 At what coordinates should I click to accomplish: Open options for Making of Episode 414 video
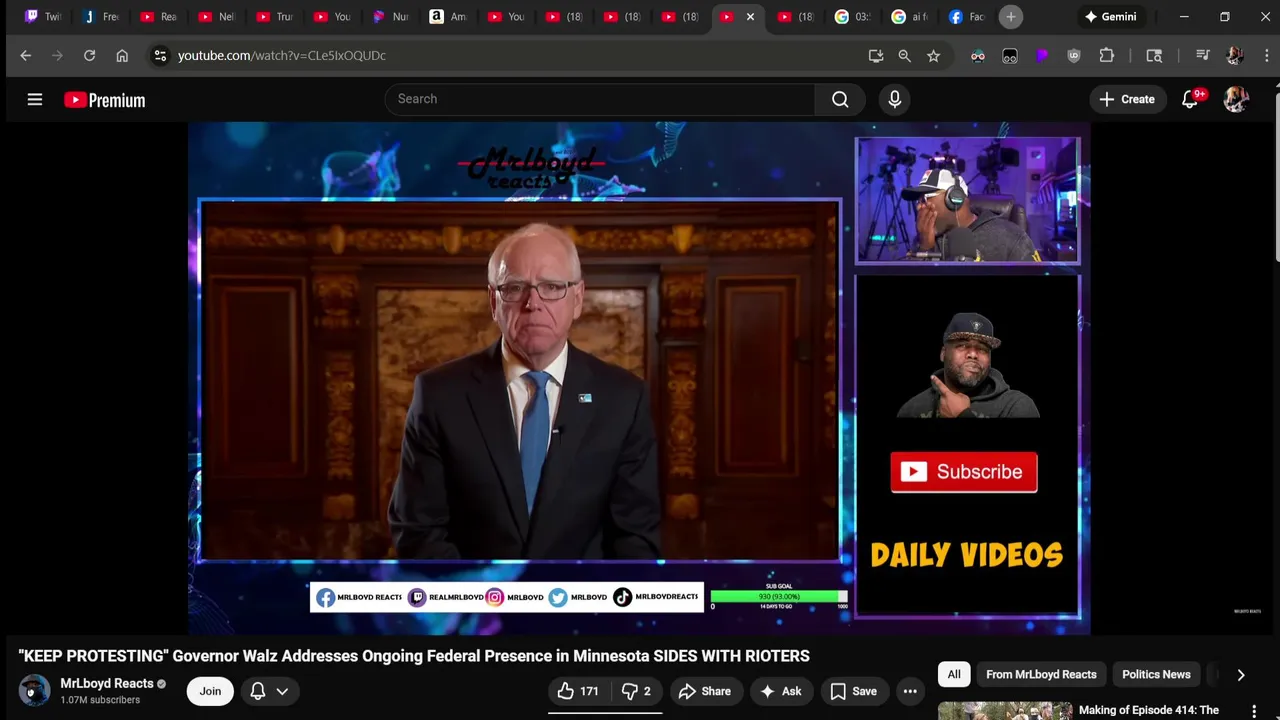(x=1254, y=711)
